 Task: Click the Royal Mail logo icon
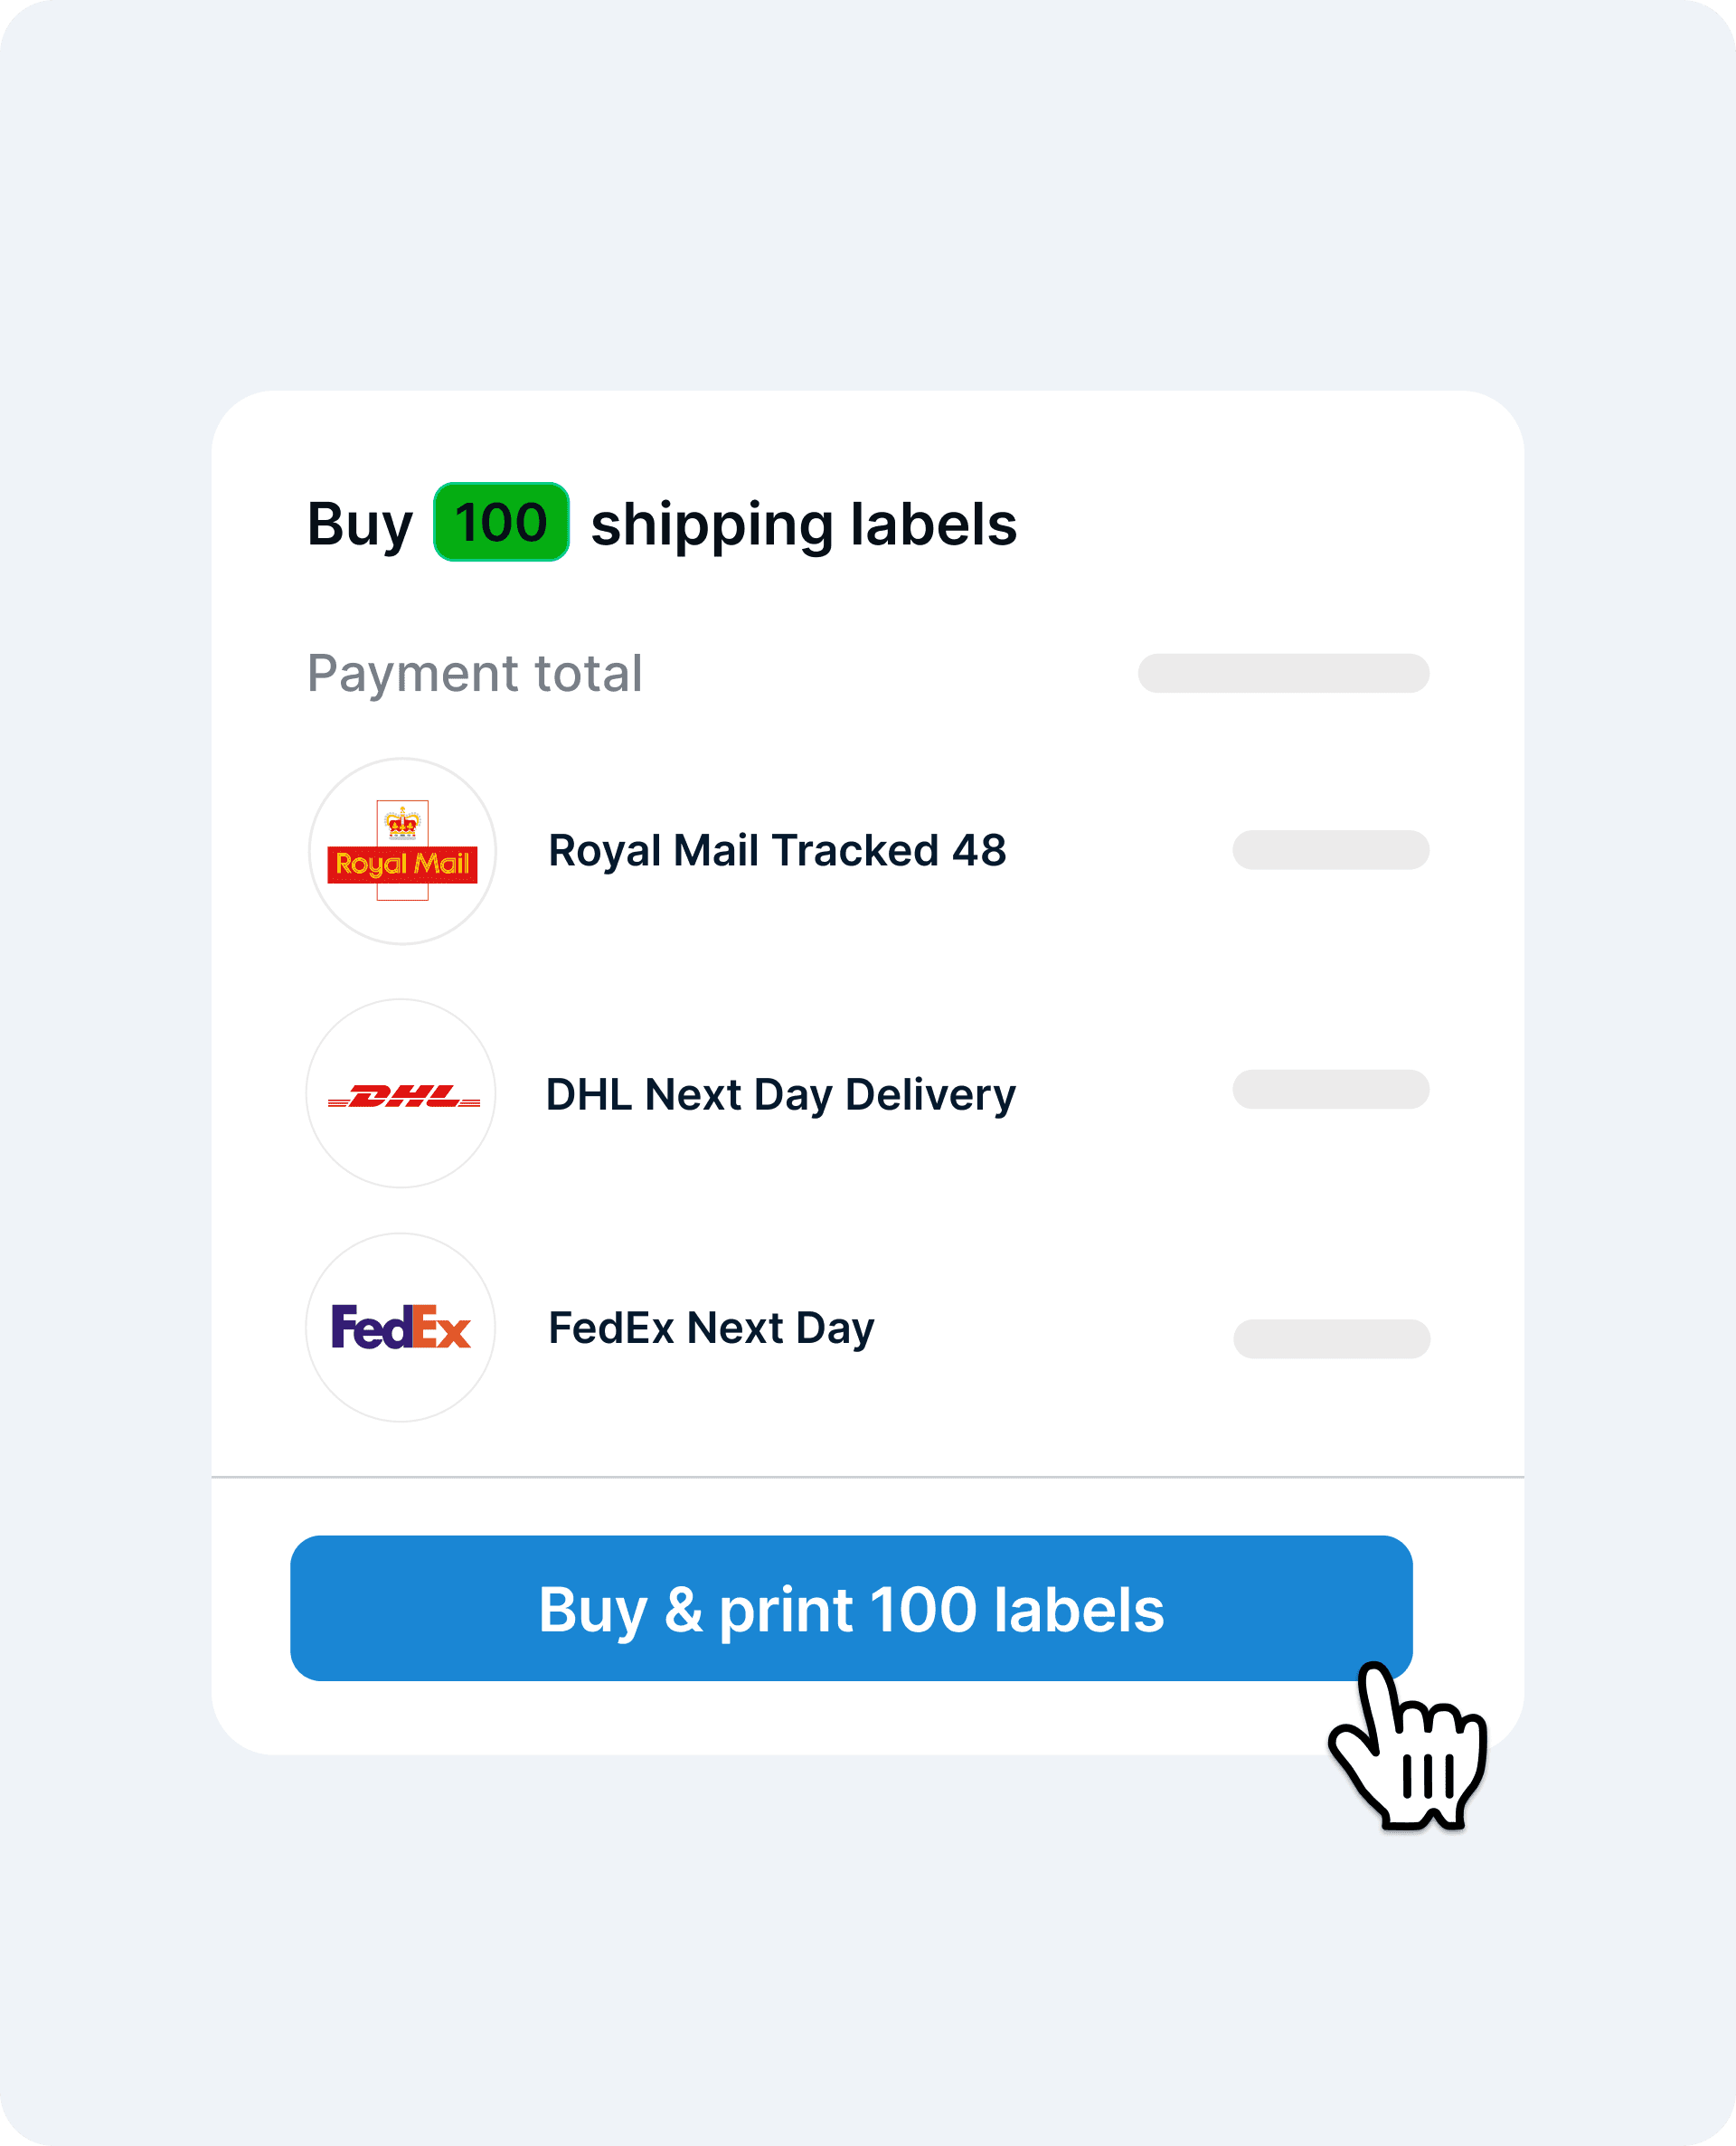click(x=402, y=851)
